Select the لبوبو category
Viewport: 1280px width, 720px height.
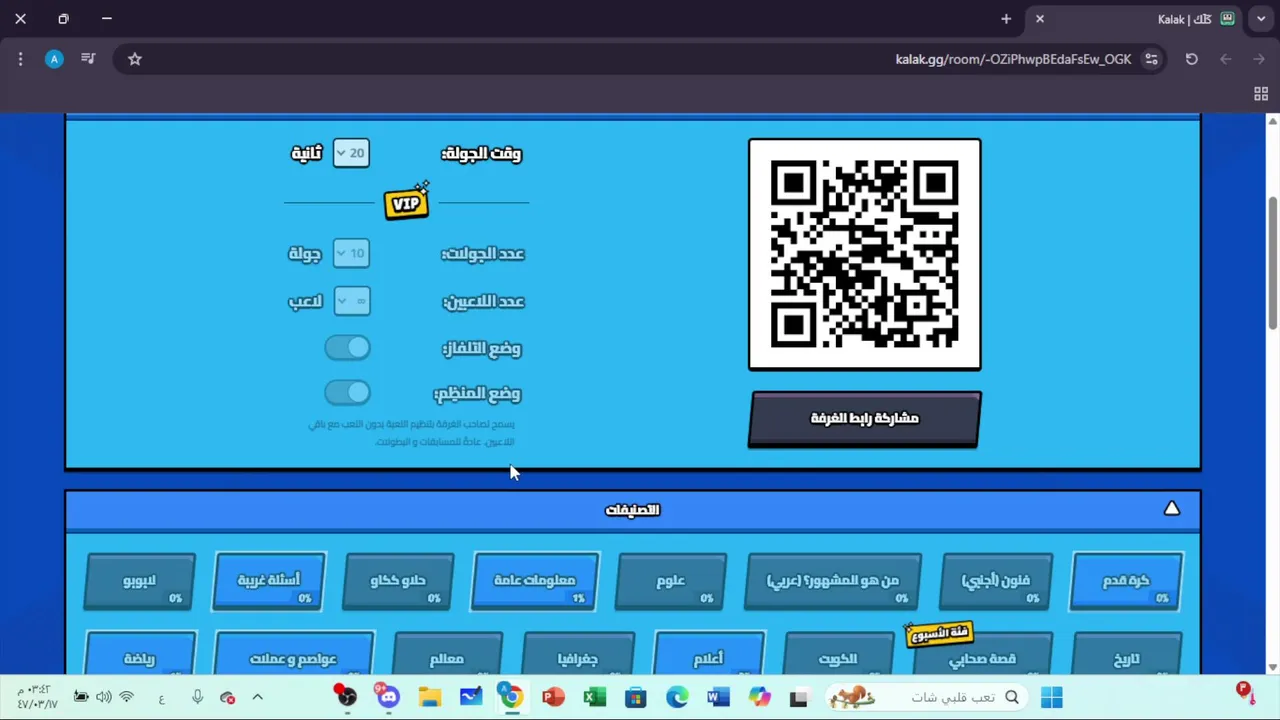click(x=140, y=581)
